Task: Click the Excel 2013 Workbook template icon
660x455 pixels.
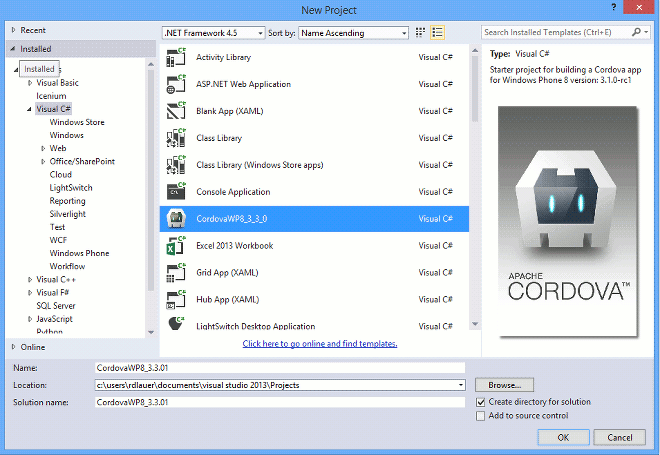Action: (176, 246)
